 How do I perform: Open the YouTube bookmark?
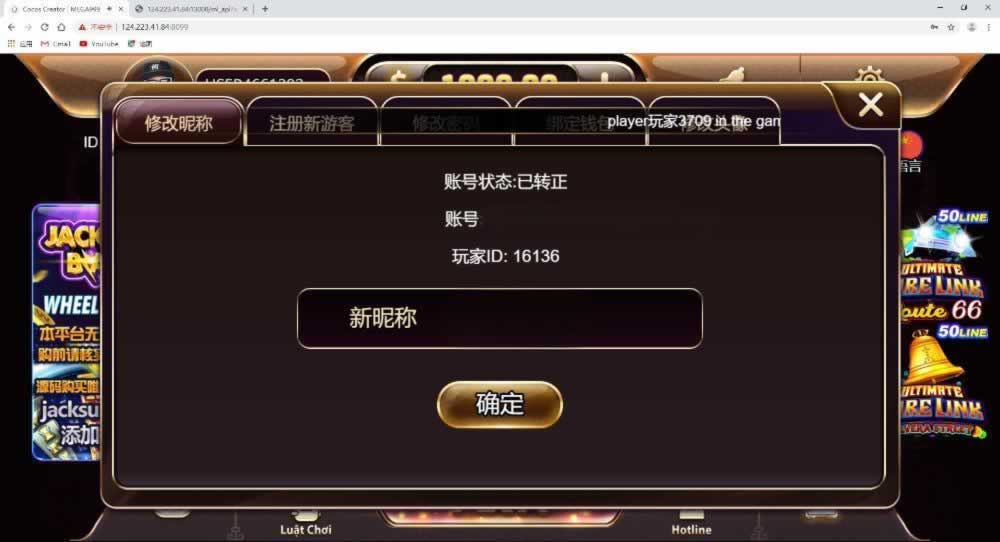click(99, 44)
